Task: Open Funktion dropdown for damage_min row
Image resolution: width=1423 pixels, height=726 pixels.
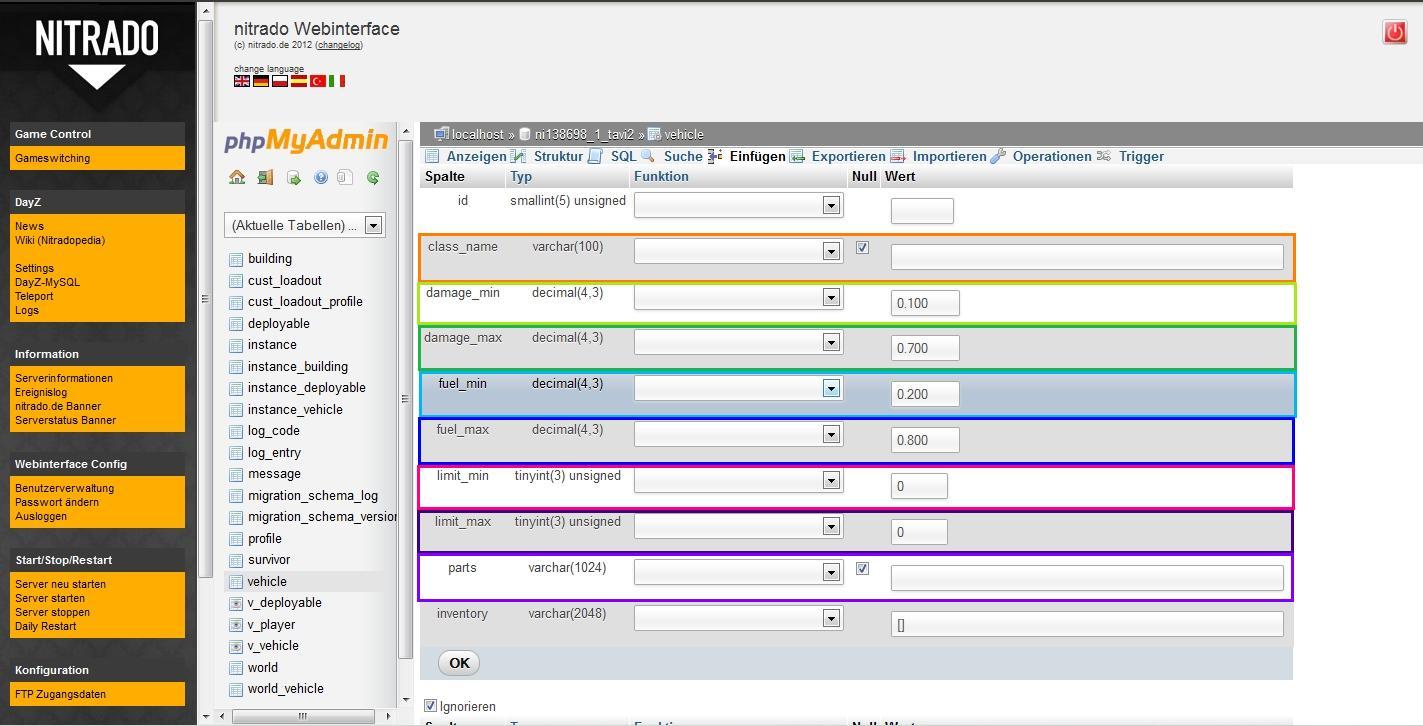Action: (x=738, y=297)
